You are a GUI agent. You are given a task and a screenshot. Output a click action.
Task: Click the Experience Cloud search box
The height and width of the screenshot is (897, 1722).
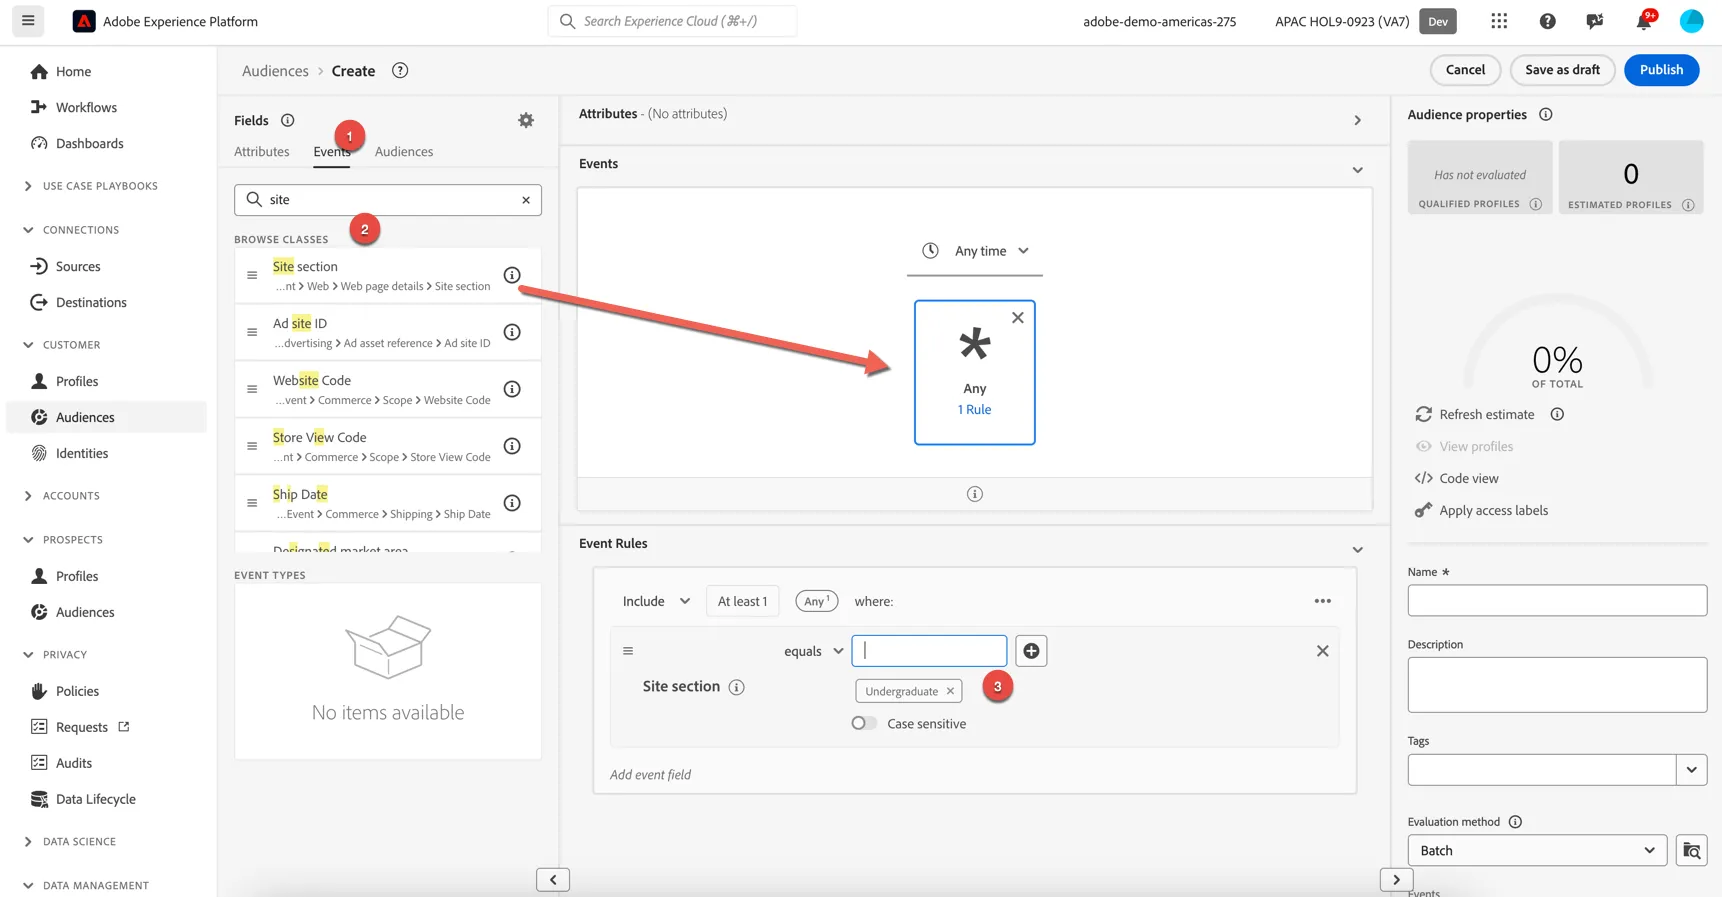coord(673,21)
